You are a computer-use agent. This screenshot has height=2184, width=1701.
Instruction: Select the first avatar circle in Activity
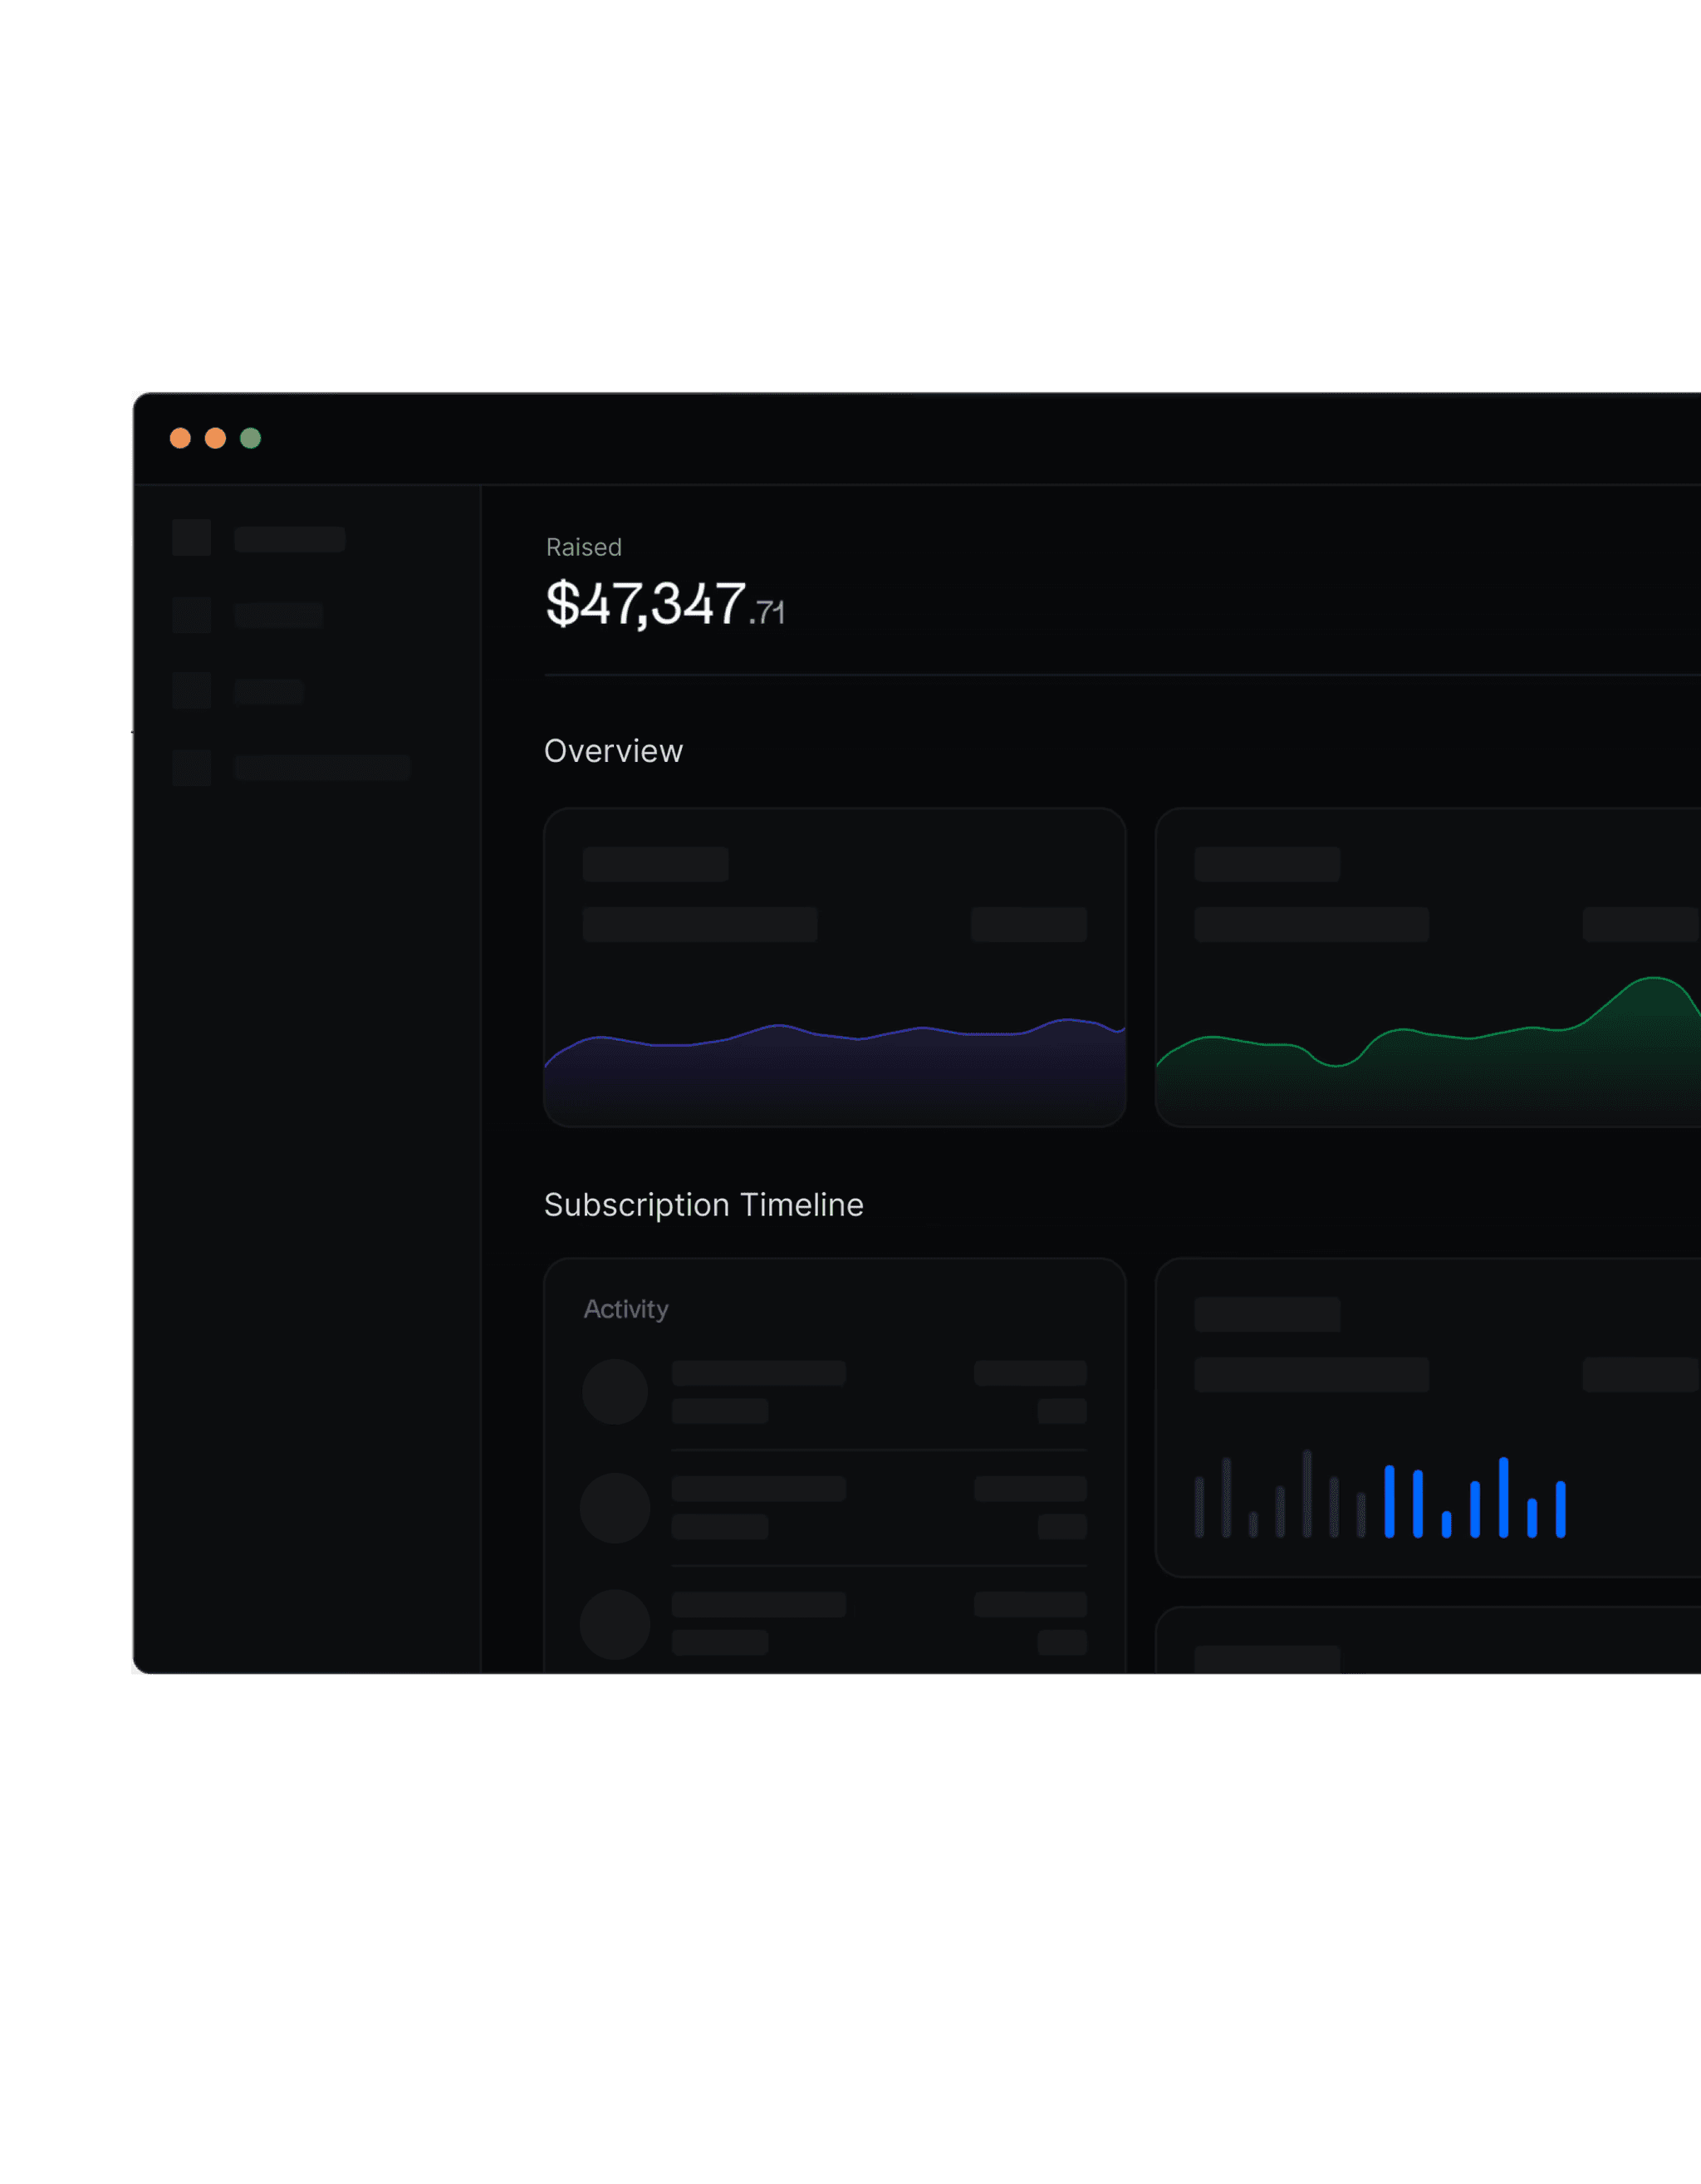coord(615,1391)
